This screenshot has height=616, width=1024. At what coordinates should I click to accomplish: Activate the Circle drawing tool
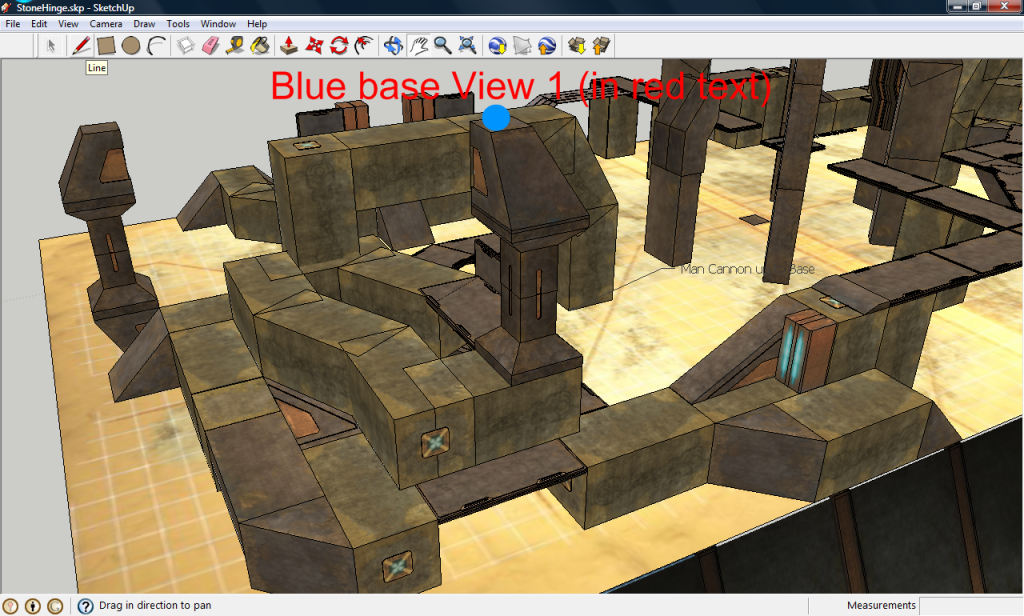pos(131,46)
